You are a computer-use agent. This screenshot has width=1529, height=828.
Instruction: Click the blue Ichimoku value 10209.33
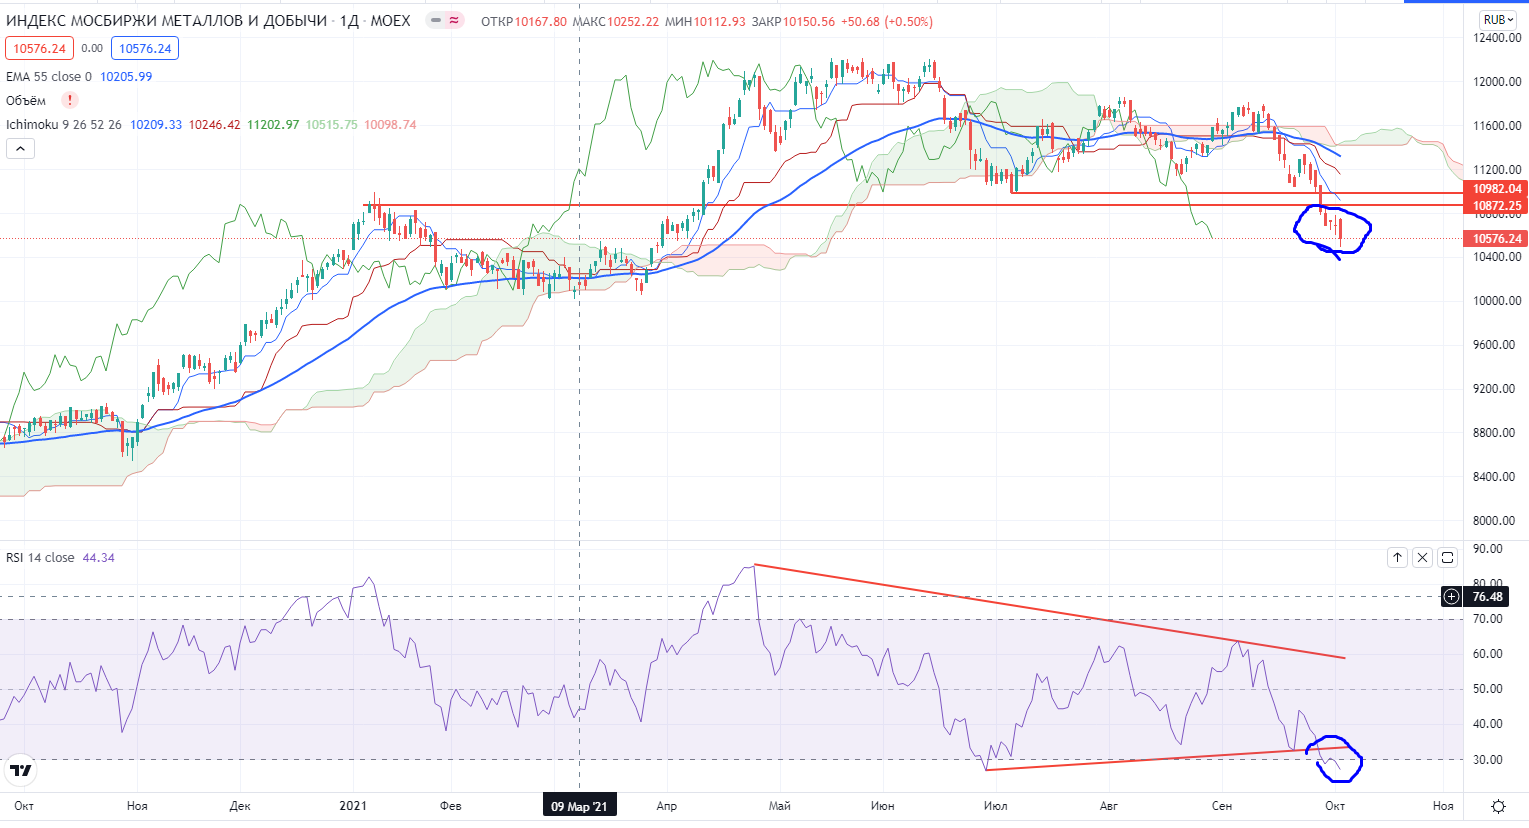156,125
